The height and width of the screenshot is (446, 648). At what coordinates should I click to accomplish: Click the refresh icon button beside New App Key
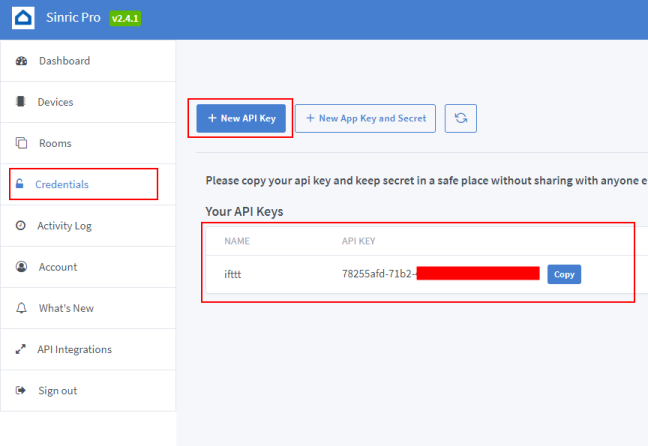460,118
